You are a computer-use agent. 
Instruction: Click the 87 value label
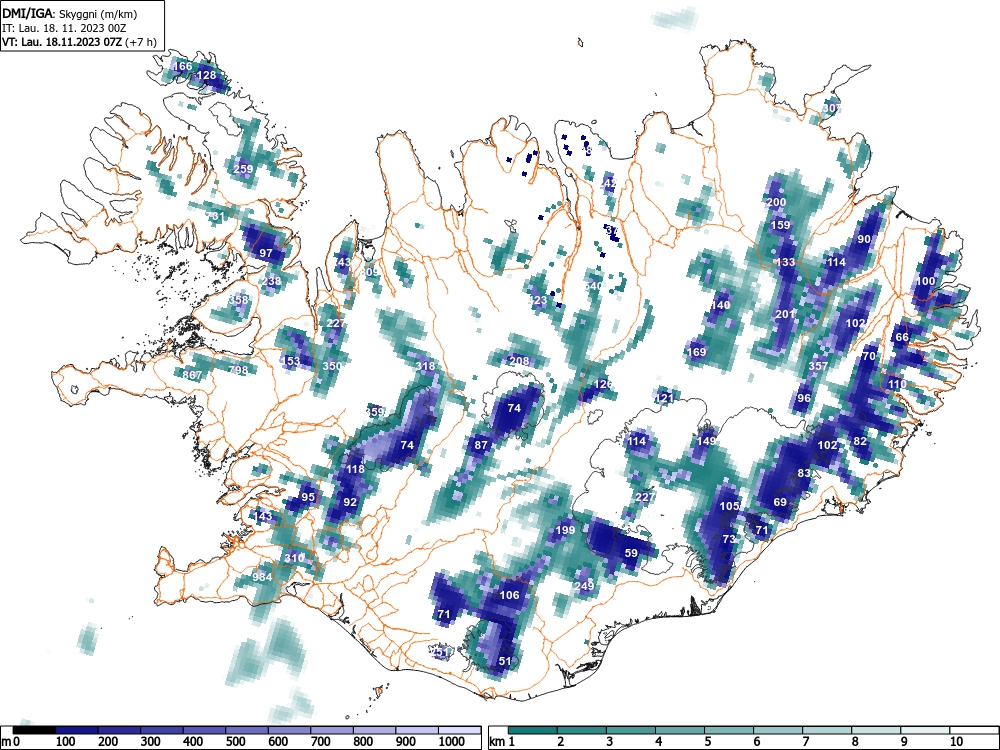coord(481,445)
